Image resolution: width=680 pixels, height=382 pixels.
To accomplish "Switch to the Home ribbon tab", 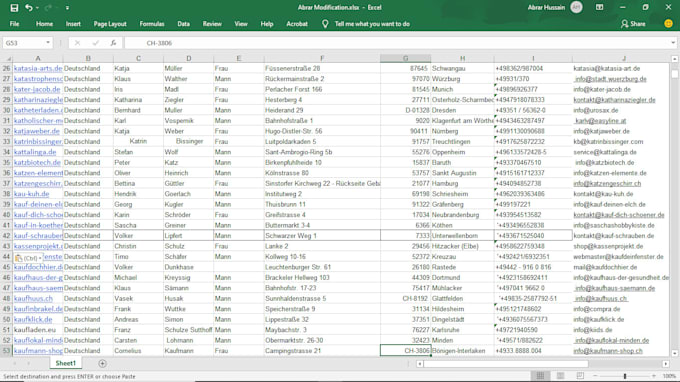I will coord(44,24).
